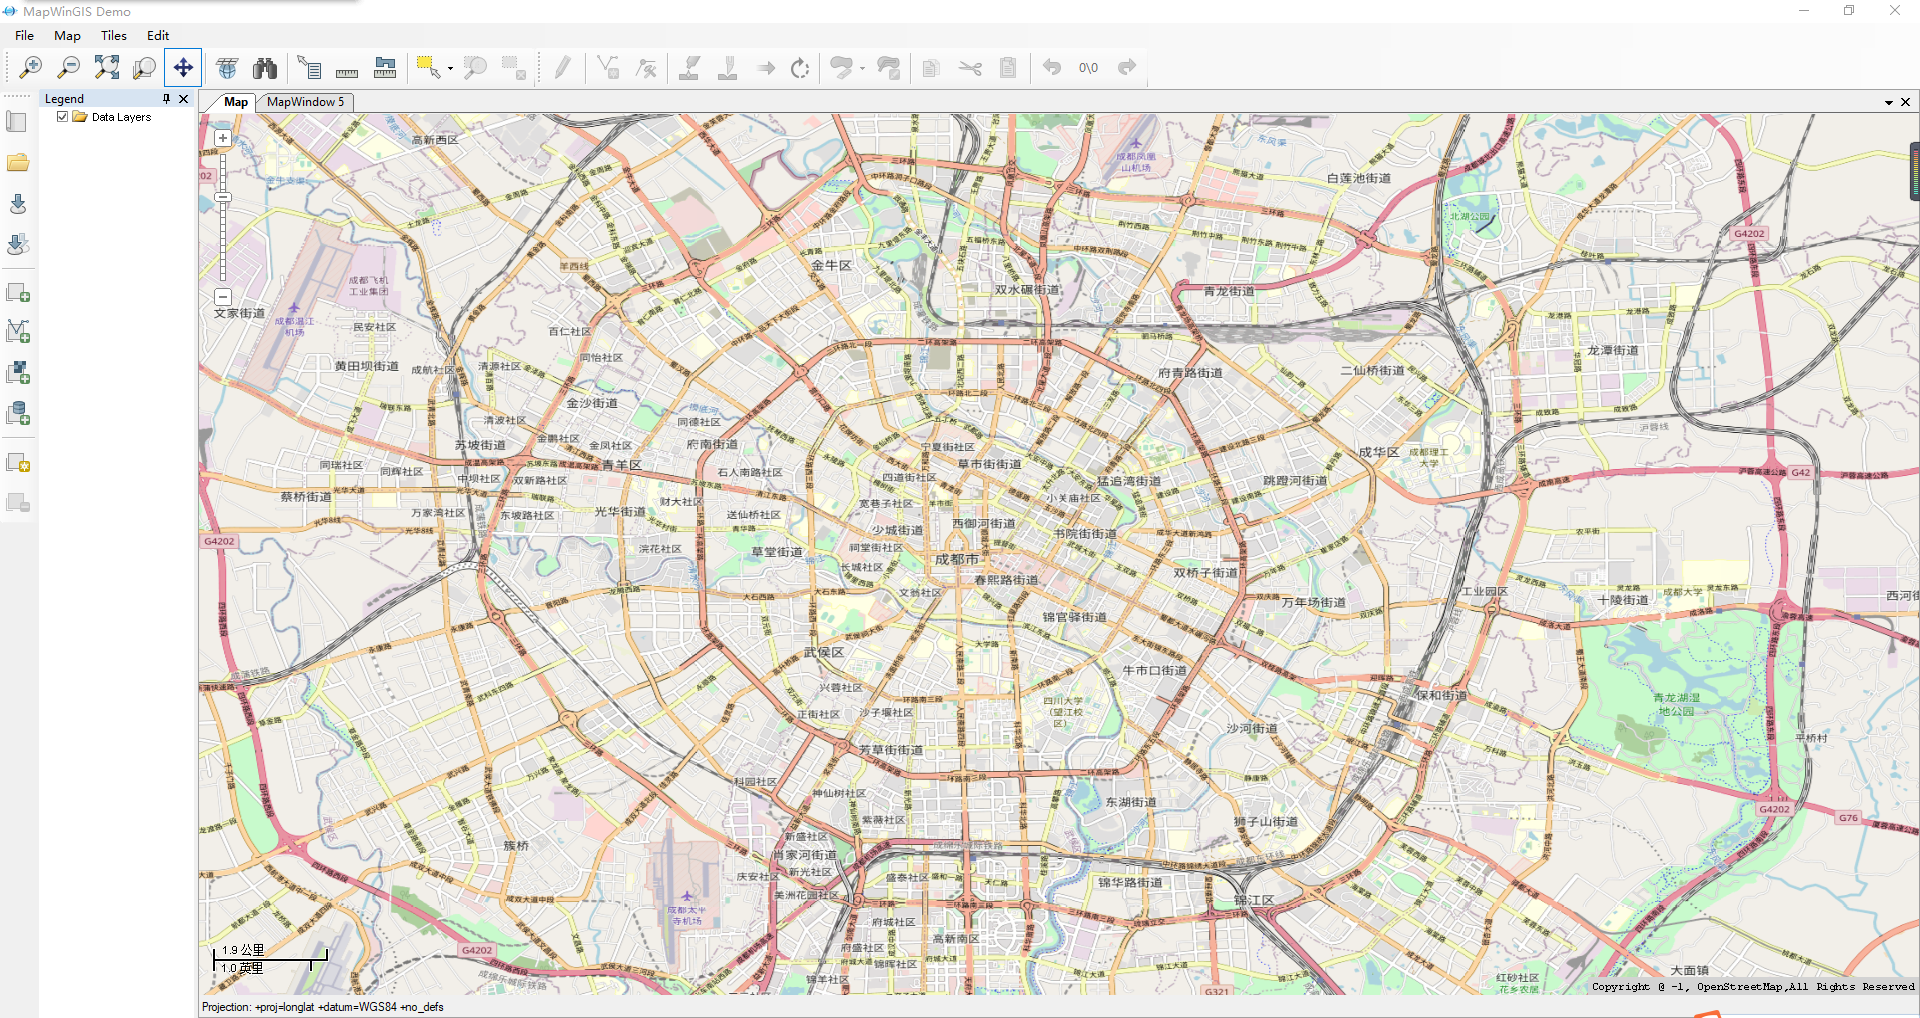The image size is (1920, 1018).
Task: Click the open folder sidebar icon
Action: coord(18,163)
